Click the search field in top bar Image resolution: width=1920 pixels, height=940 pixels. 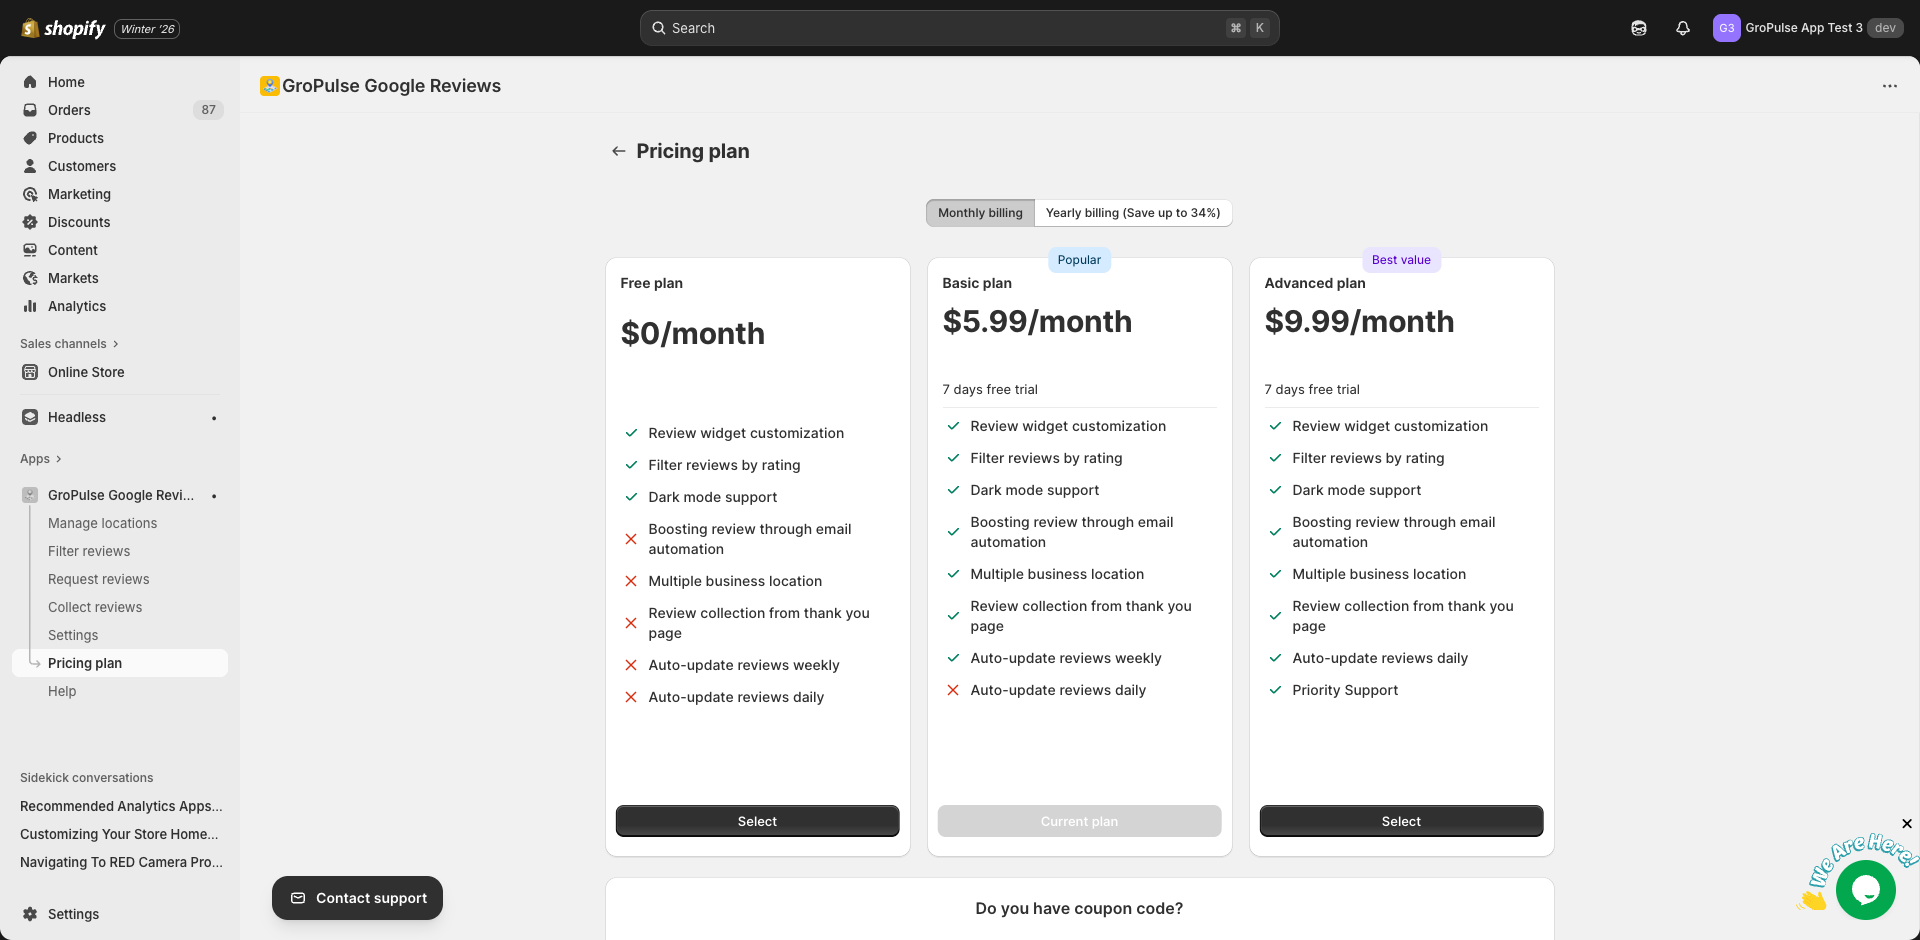pos(958,27)
